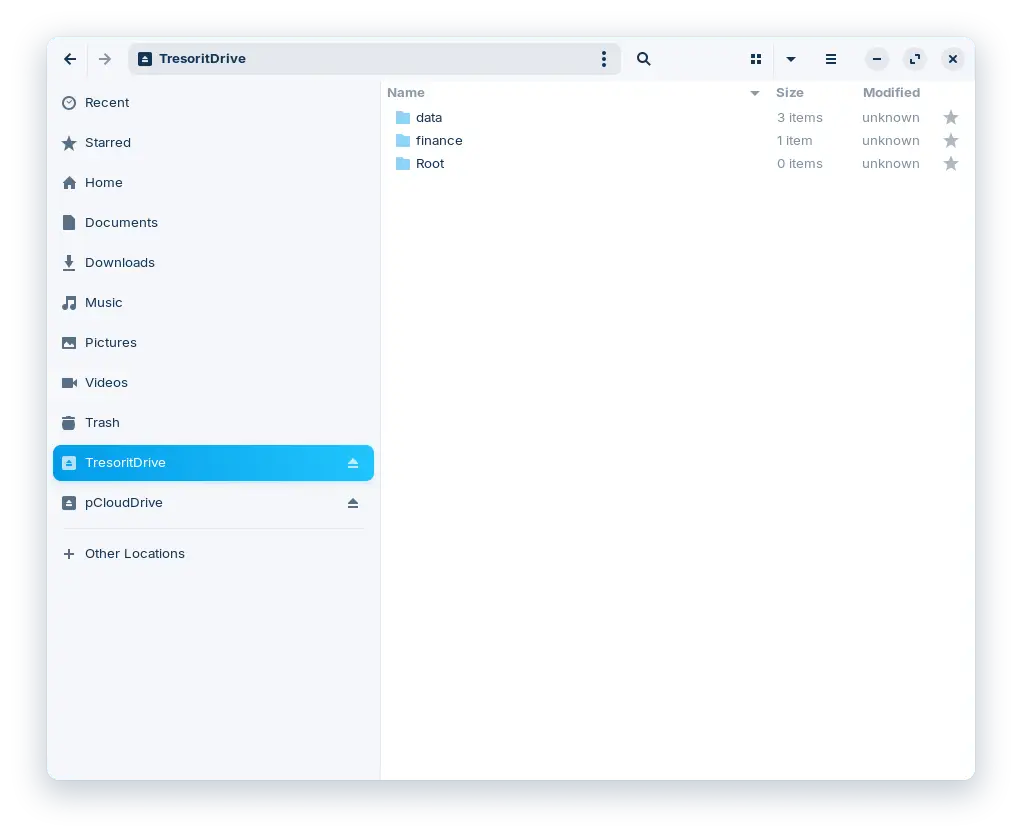1022x837 pixels.
Task: Click the Videos camera icon
Action: 69,383
